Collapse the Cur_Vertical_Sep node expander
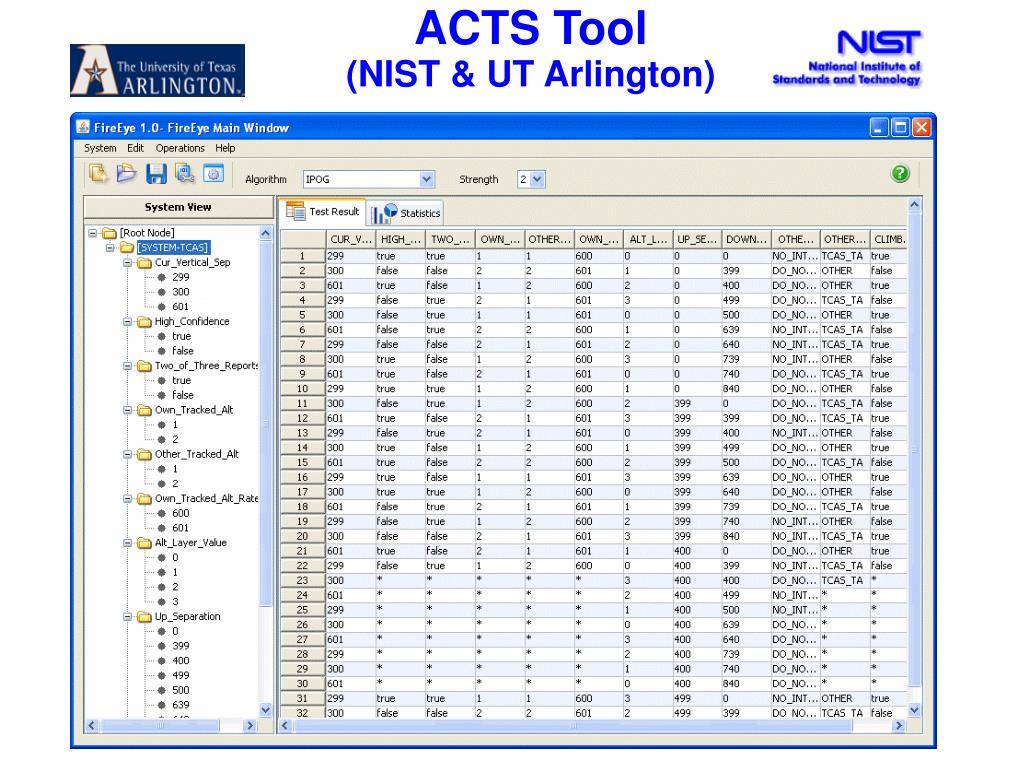This screenshot has height=767, width=1023. pyautogui.click(x=128, y=262)
